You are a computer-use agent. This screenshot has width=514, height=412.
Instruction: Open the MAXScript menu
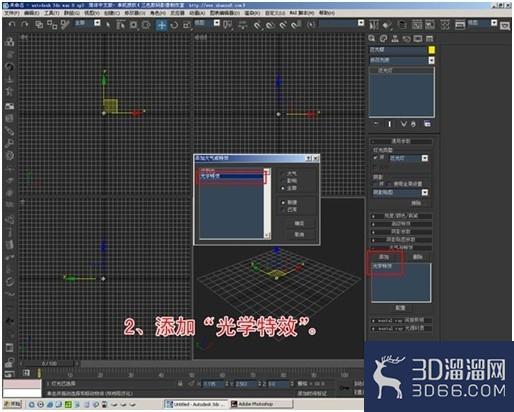click(302, 13)
